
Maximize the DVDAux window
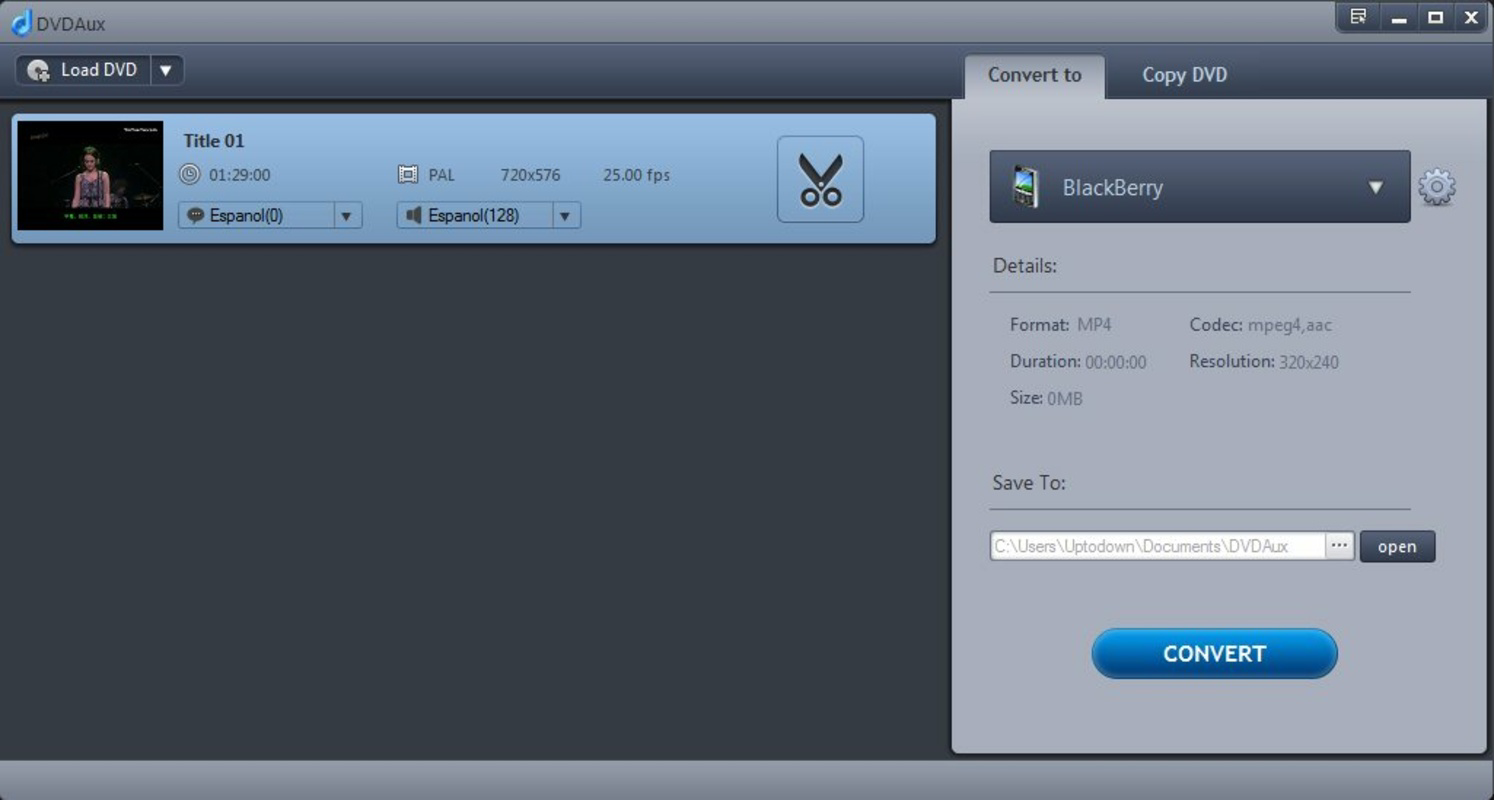tap(1435, 17)
